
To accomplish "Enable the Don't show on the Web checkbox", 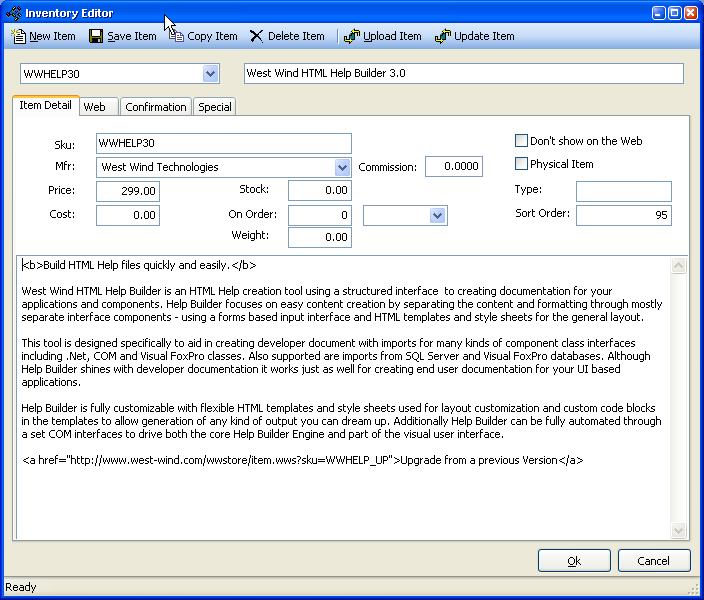I will [521, 141].
